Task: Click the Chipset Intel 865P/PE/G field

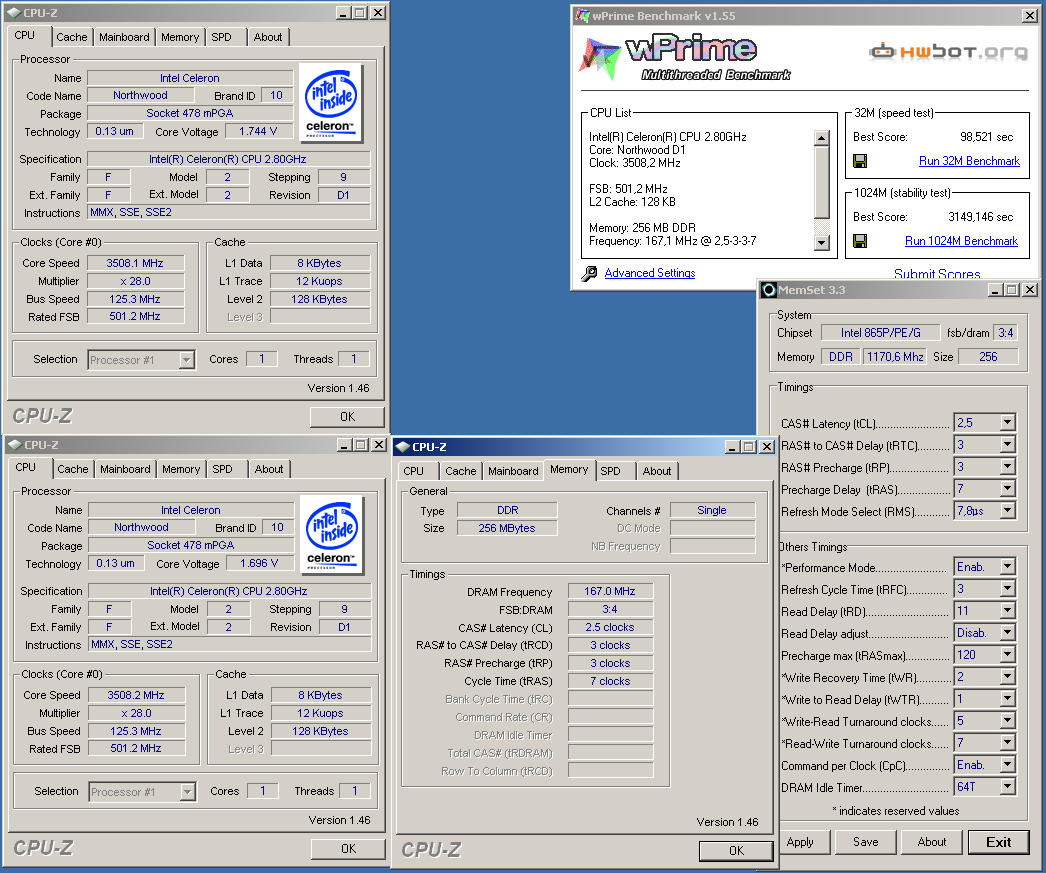Action: [x=881, y=333]
